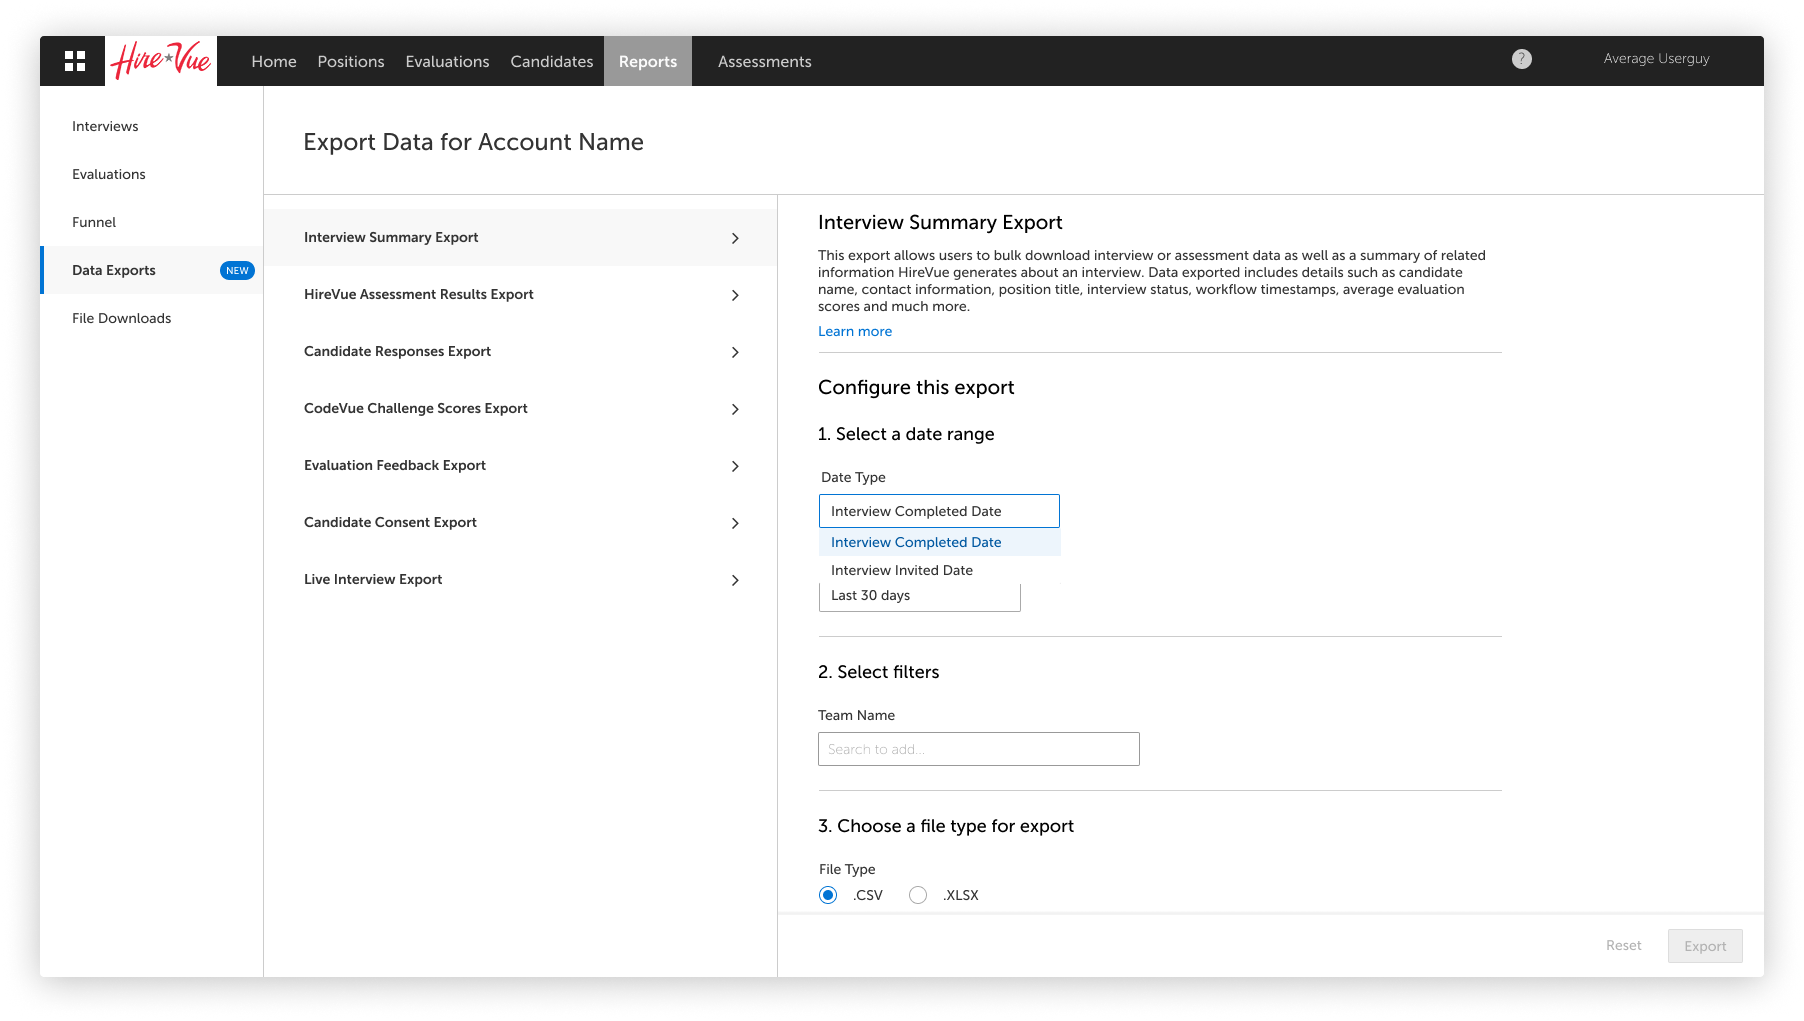The image size is (1804, 1021).
Task: Open the Date Type dropdown box
Action: tap(939, 511)
